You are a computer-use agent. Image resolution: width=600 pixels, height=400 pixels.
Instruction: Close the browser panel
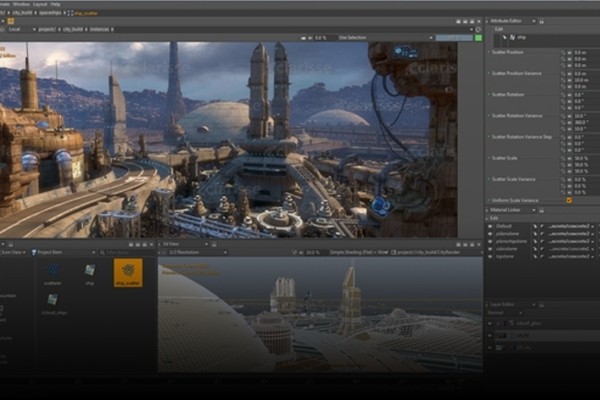tap(152, 244)
